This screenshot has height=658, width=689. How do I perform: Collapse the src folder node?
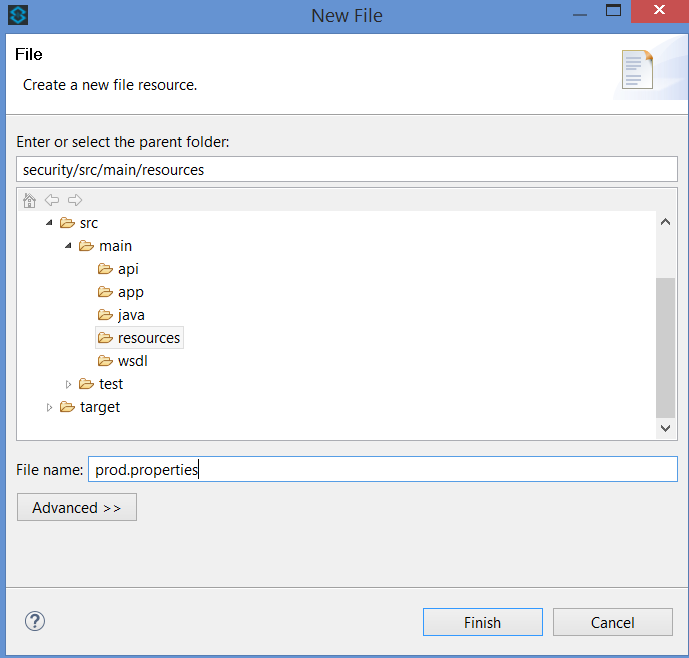pyautogui.click(x=49, y=223)
